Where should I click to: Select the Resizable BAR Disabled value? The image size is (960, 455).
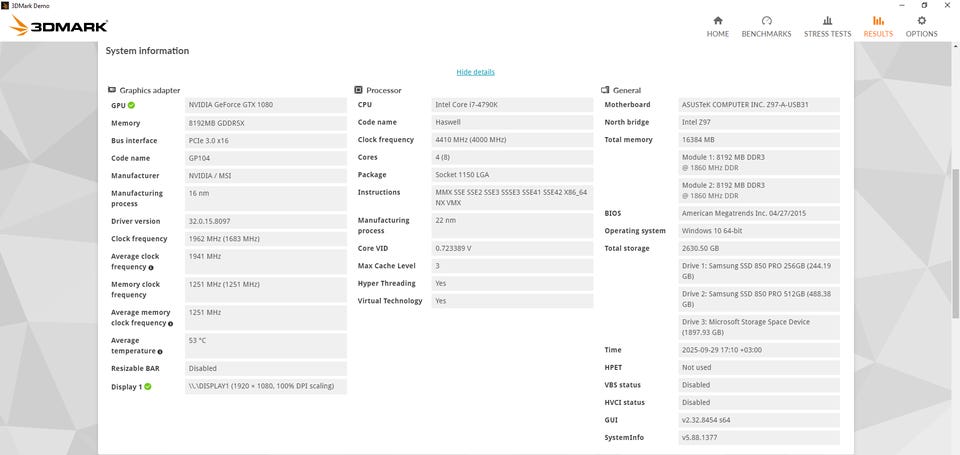tap(266, 369)
